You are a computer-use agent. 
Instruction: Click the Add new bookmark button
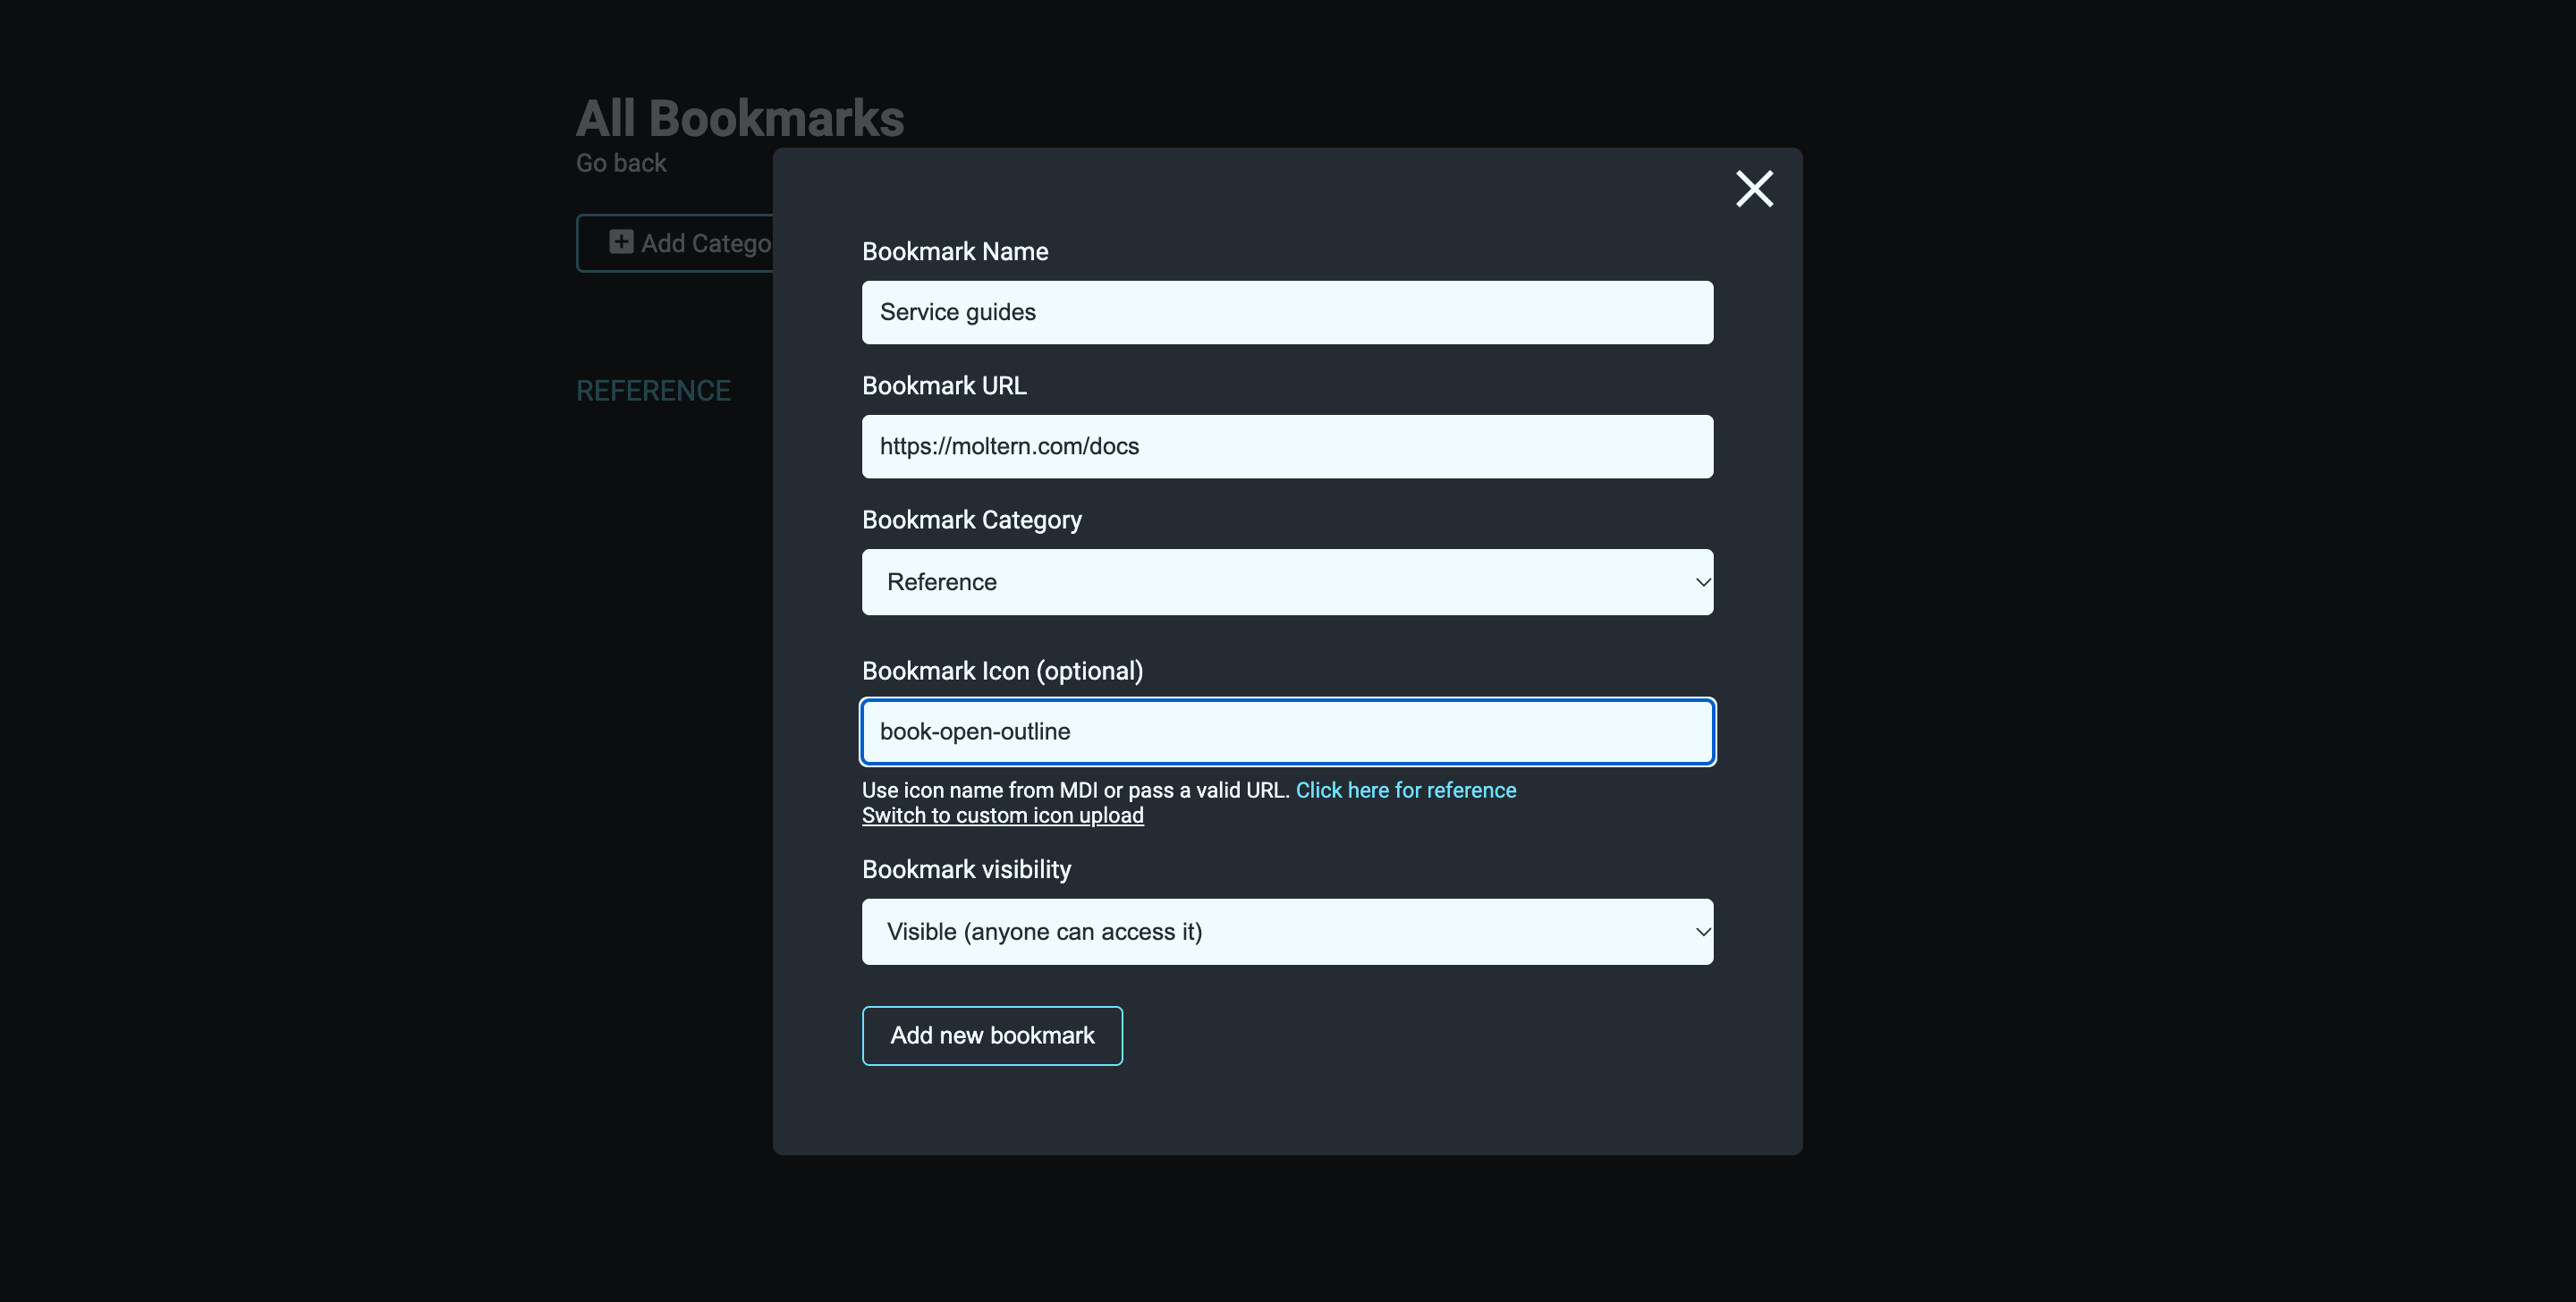(x=992, y=1036)
